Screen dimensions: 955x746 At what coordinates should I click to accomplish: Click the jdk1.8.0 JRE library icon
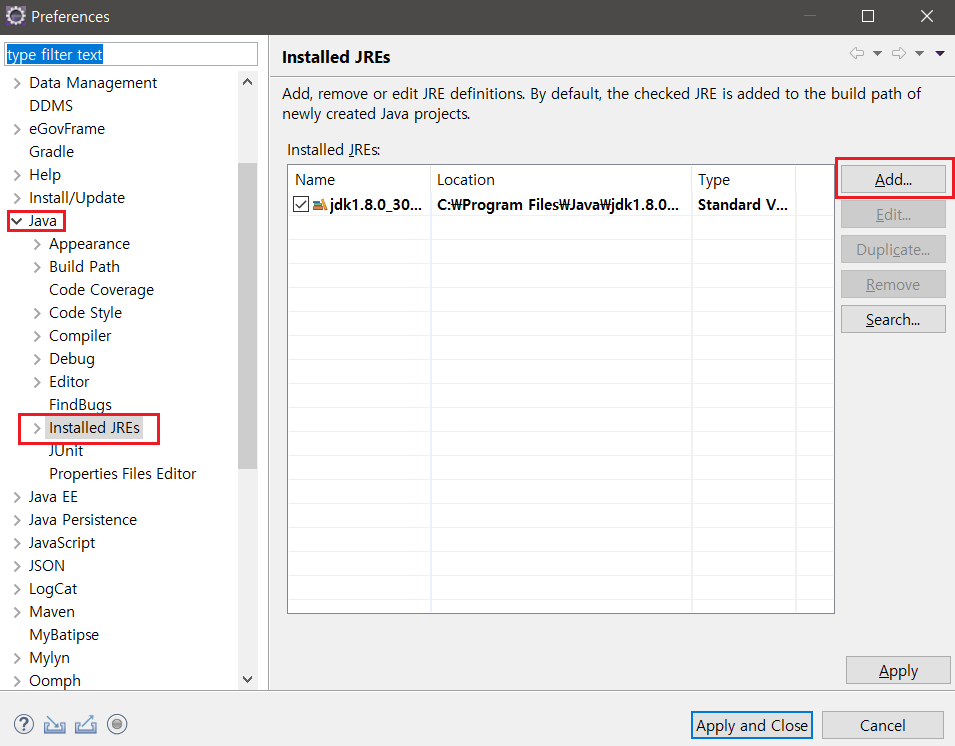click(320, 205)
